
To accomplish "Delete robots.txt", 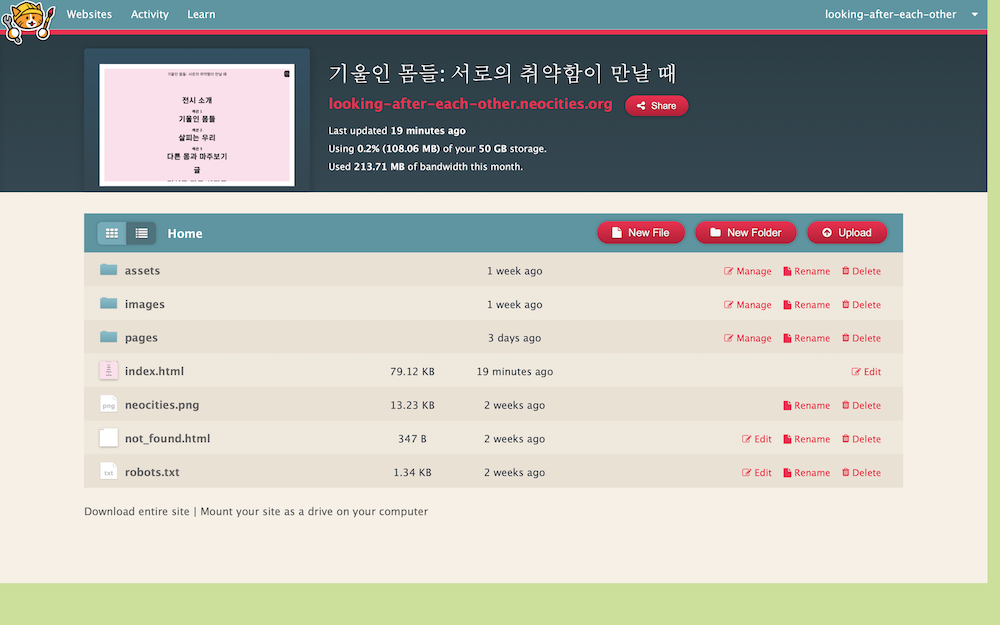I will pos(861,473).
